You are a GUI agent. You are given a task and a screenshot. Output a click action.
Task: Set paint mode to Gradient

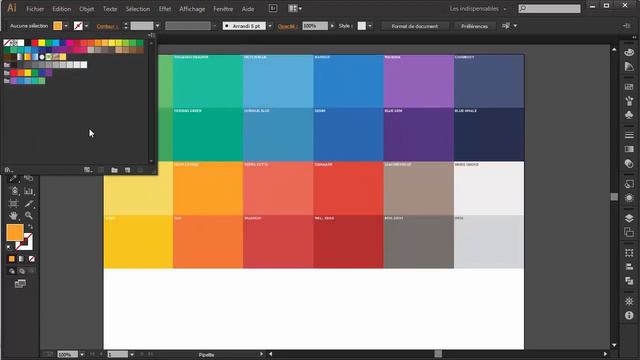tap(21, 259)
